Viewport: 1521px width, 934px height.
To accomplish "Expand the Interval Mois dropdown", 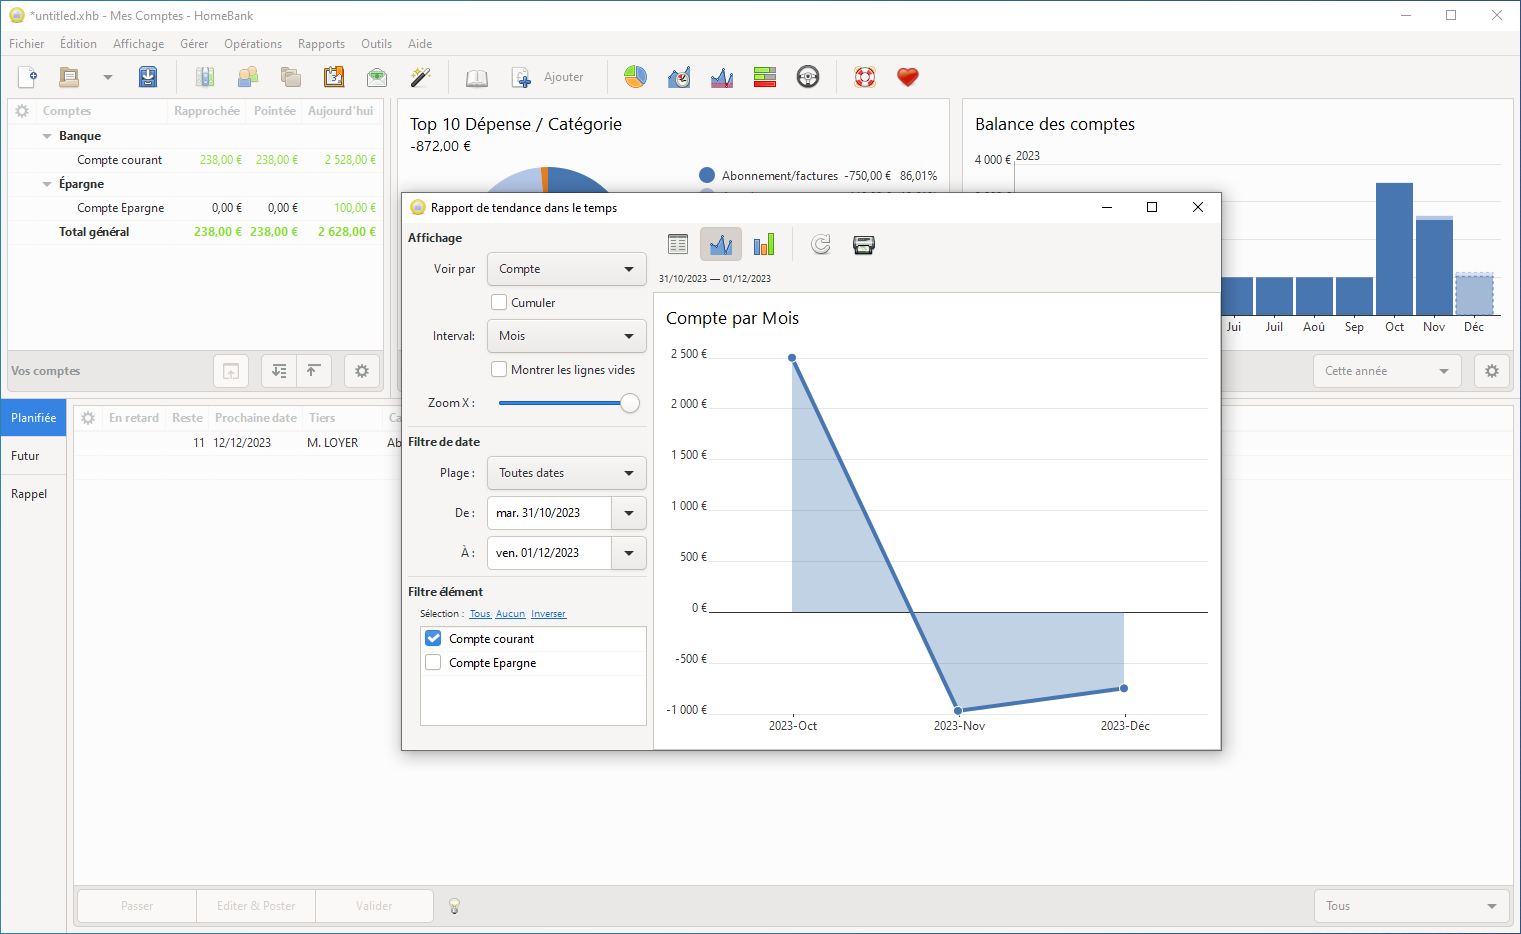I will point(566,336).
